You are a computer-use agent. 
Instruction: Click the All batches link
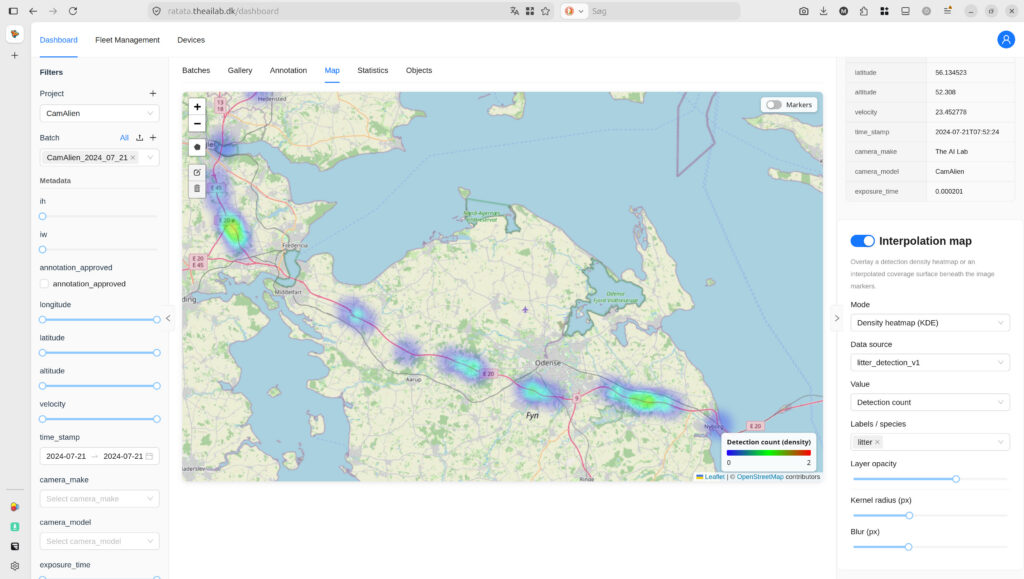124,138
